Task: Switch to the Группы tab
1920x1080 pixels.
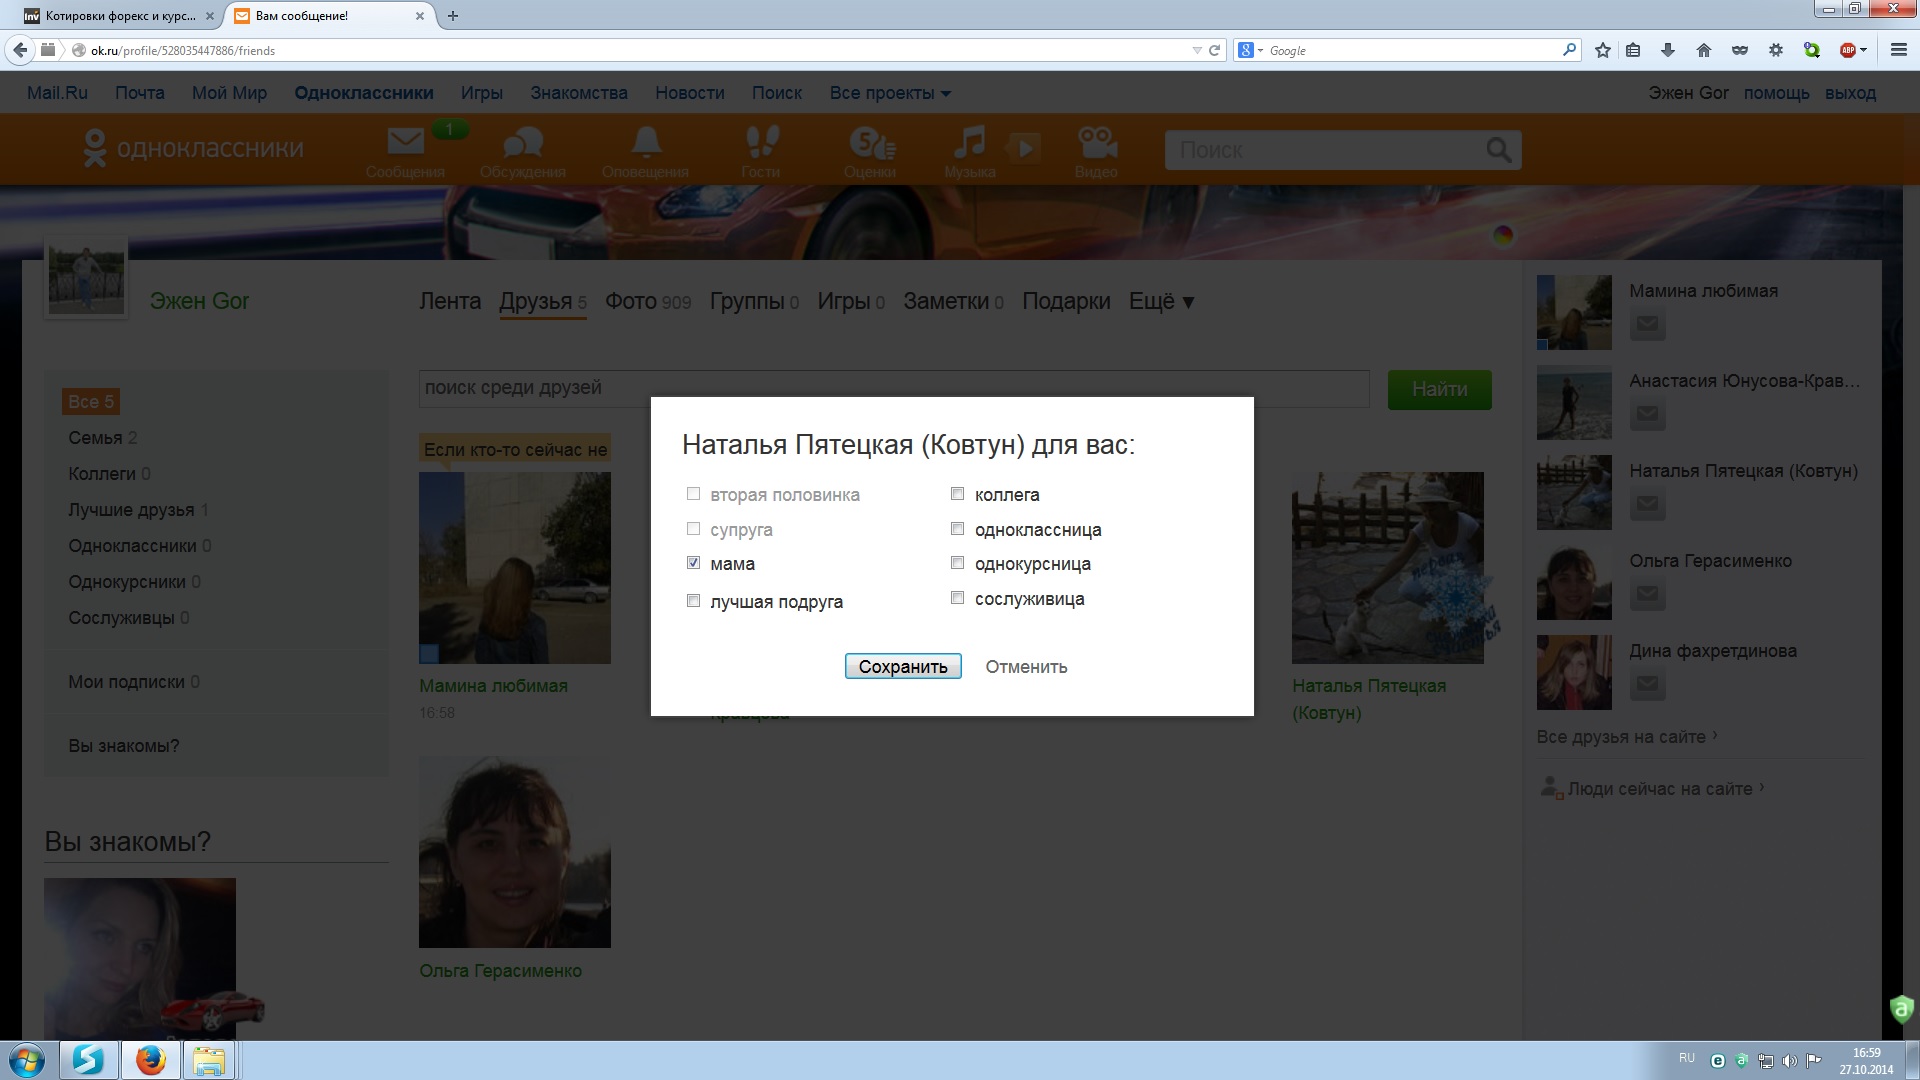Action: point(754,301)
